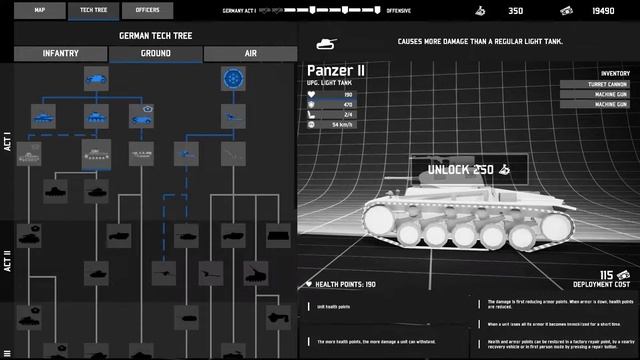
Task: Click the 'GERMANY ACT I' label
Action: [x=239, y=11]
